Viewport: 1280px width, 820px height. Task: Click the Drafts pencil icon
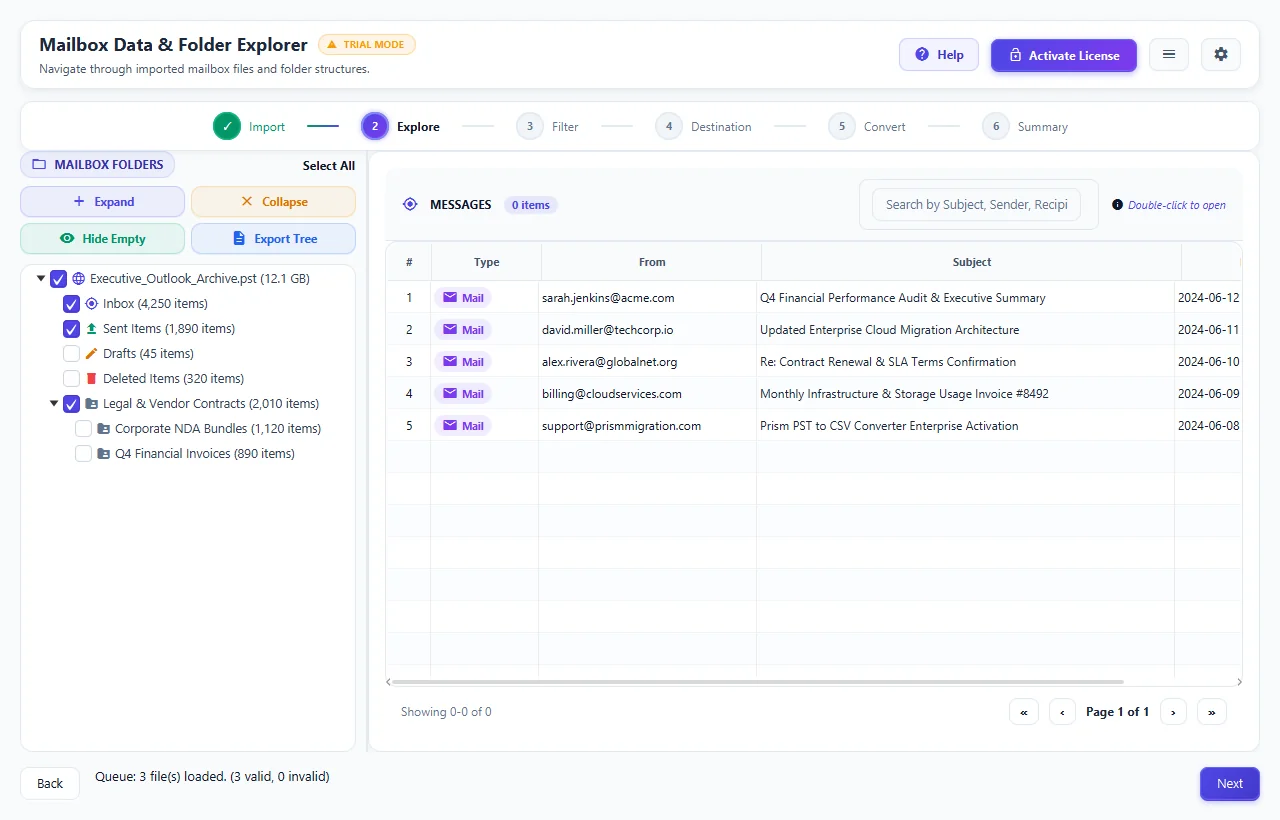[92, 353]
